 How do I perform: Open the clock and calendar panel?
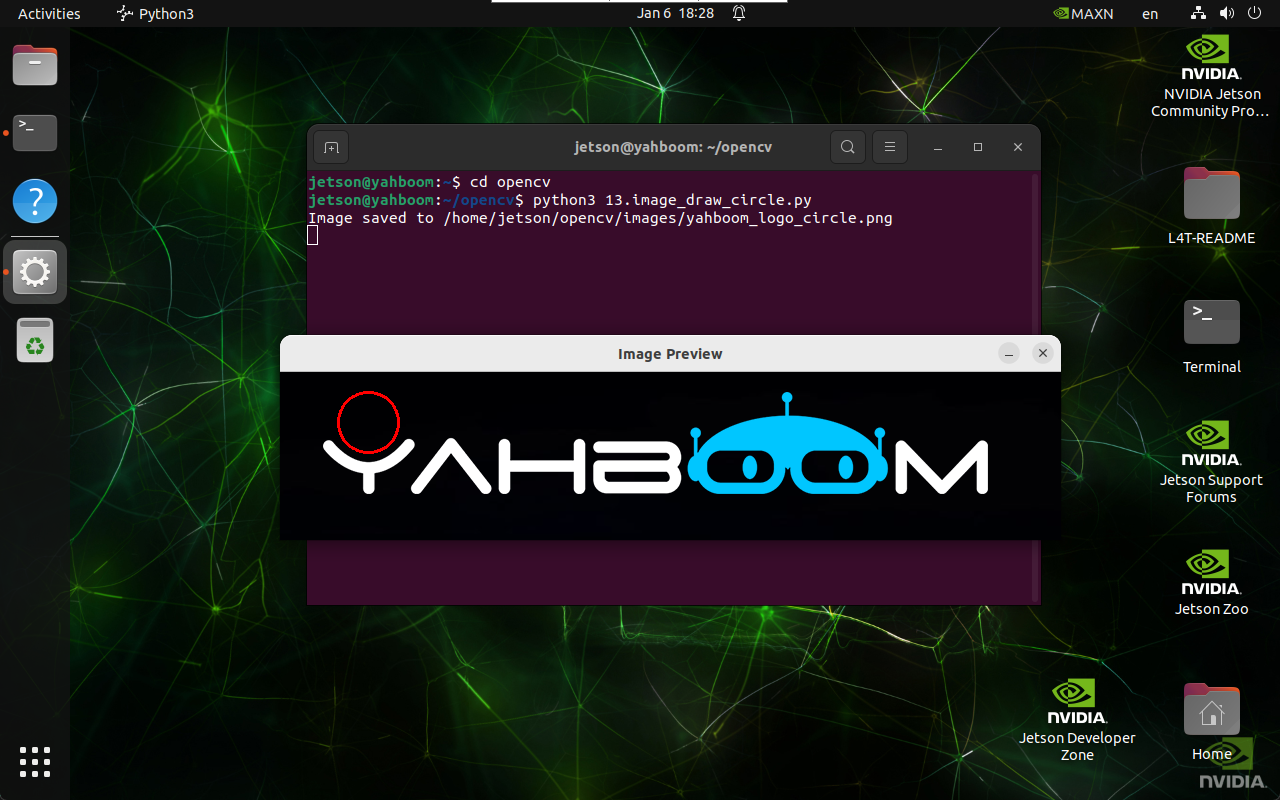point(676,13)
